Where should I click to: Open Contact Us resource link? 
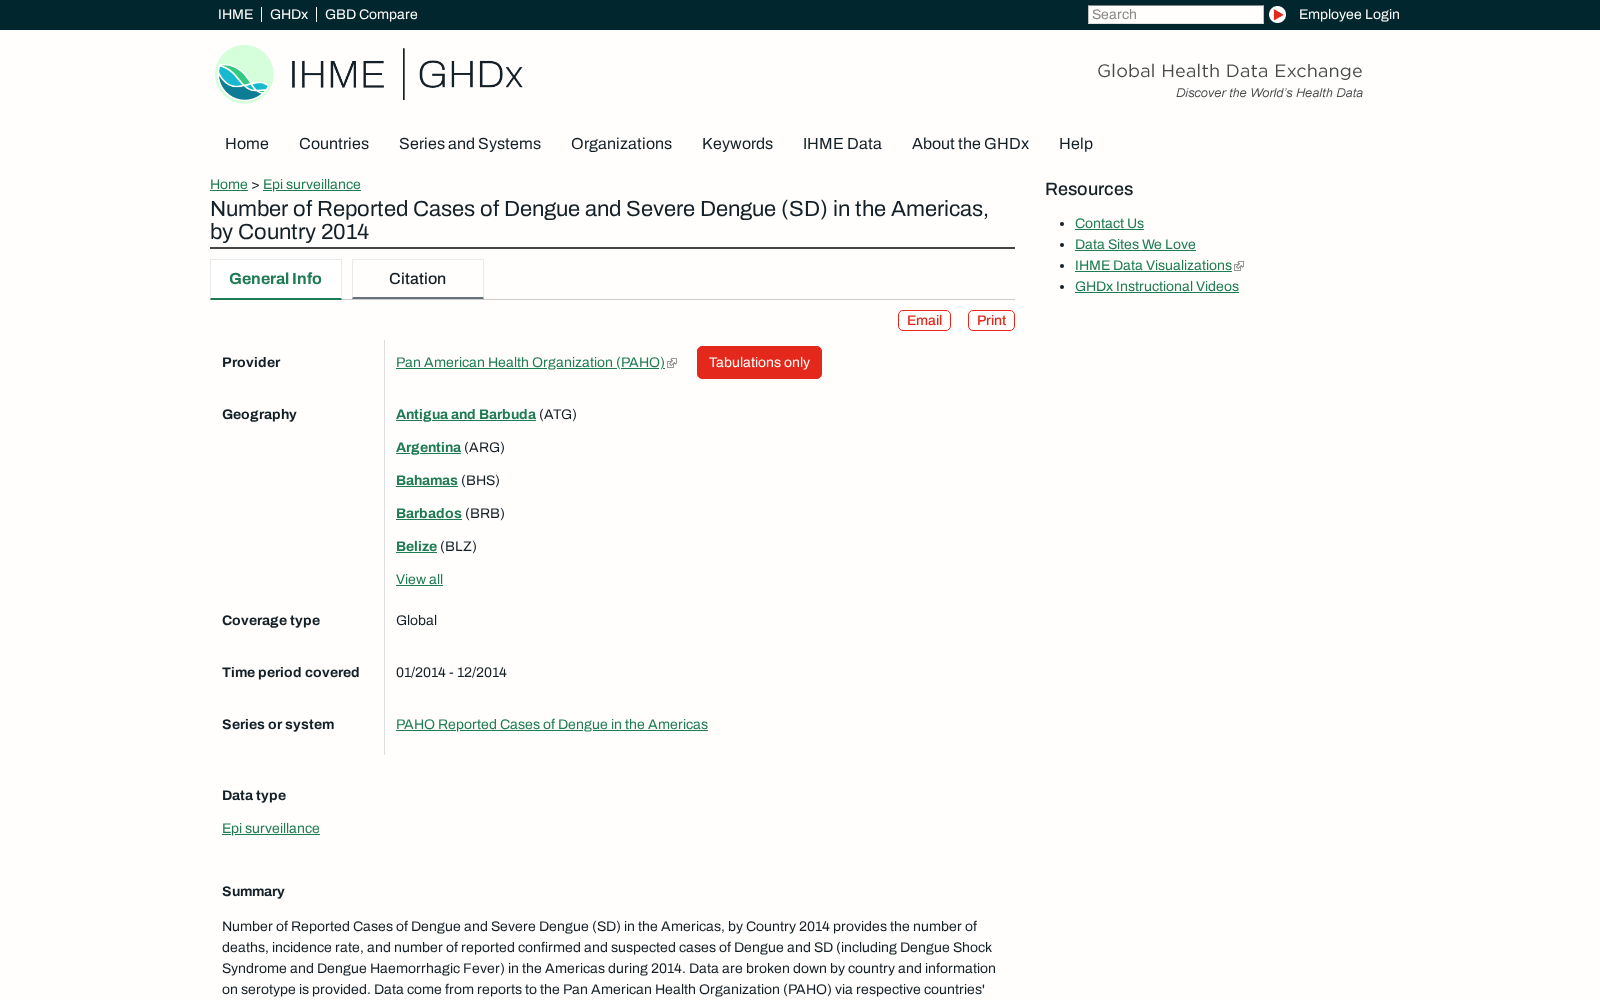(x=1109, y=223)
